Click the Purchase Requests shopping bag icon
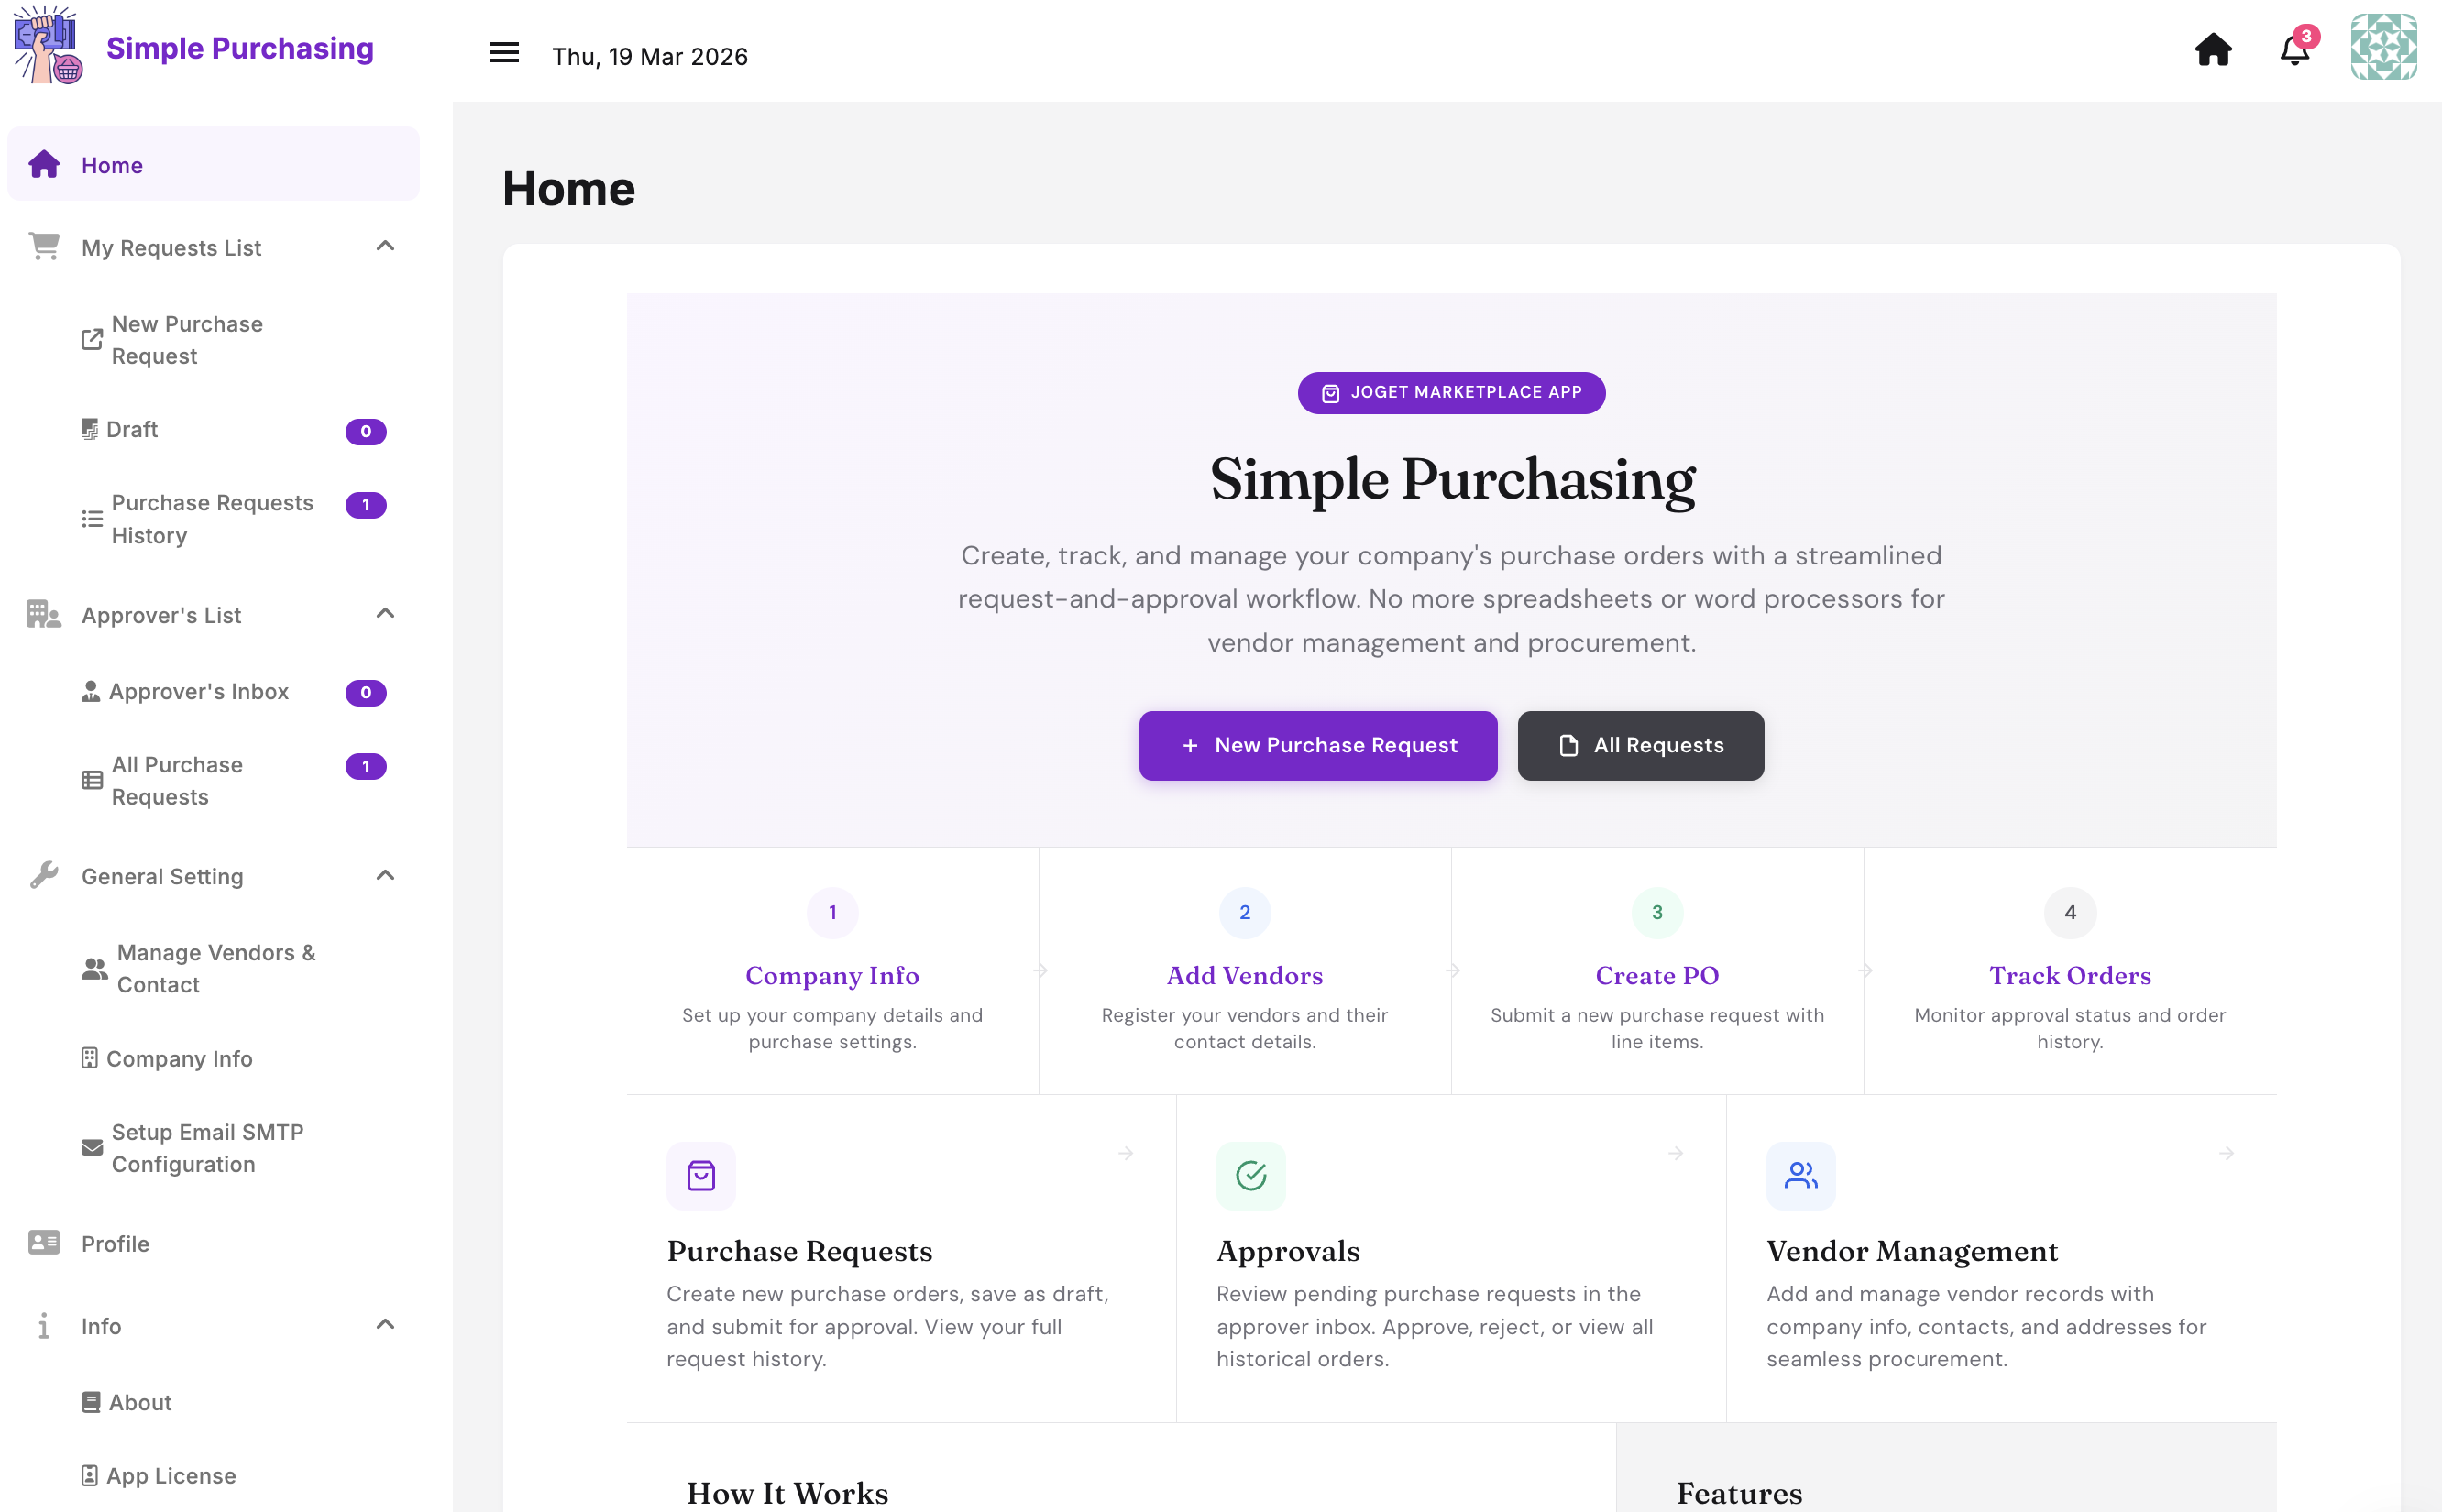2442x1512 pixels. [701, 1175]
